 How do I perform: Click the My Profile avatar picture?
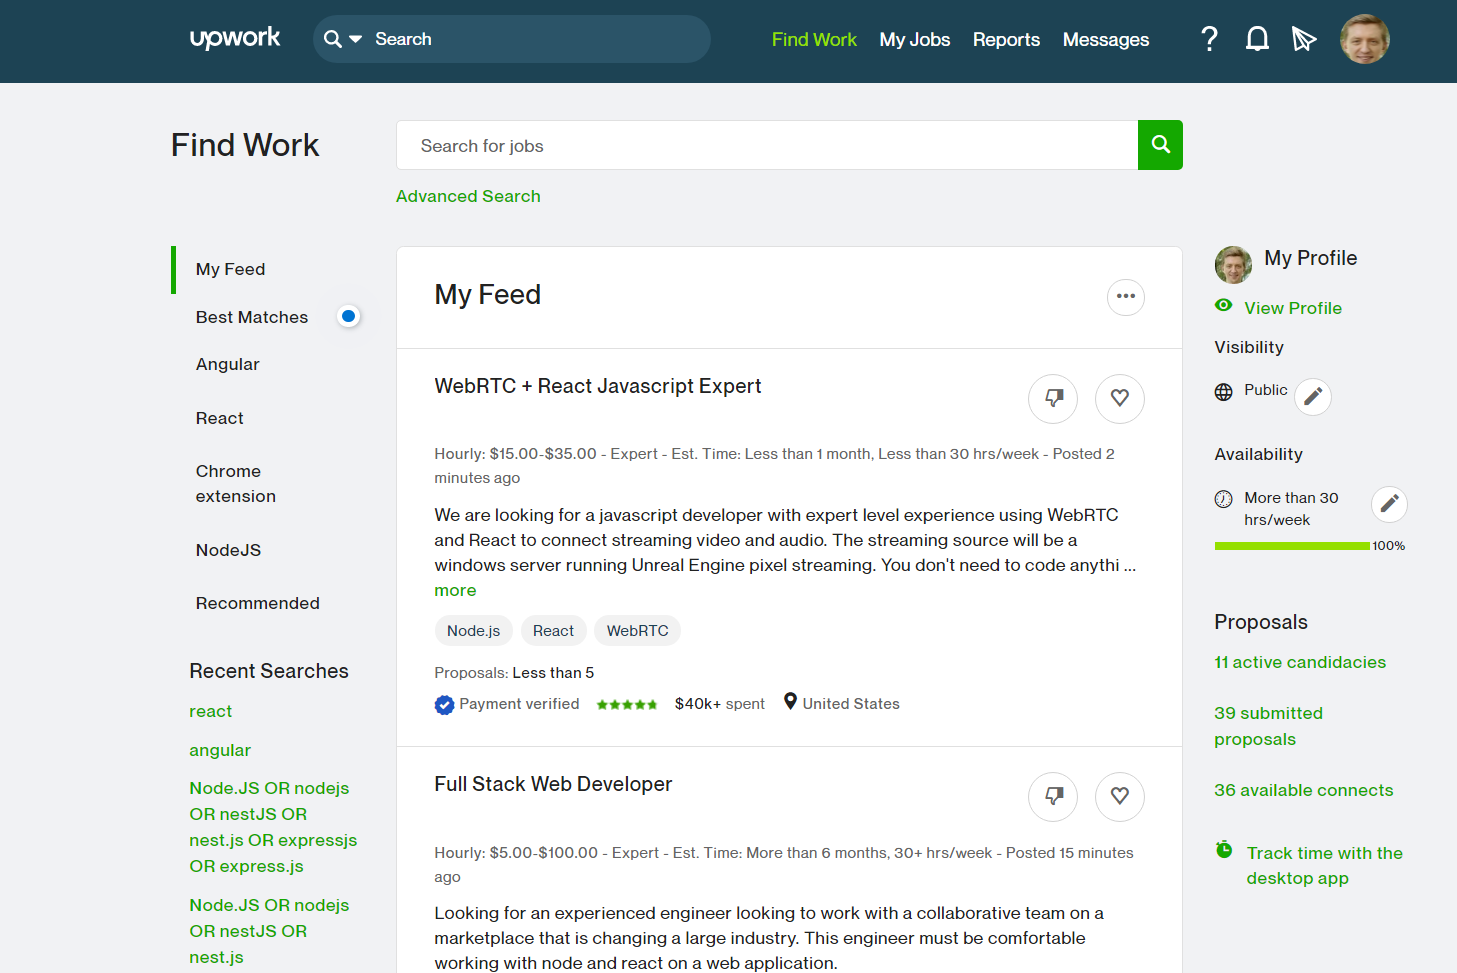click(x=1233, y=265)
